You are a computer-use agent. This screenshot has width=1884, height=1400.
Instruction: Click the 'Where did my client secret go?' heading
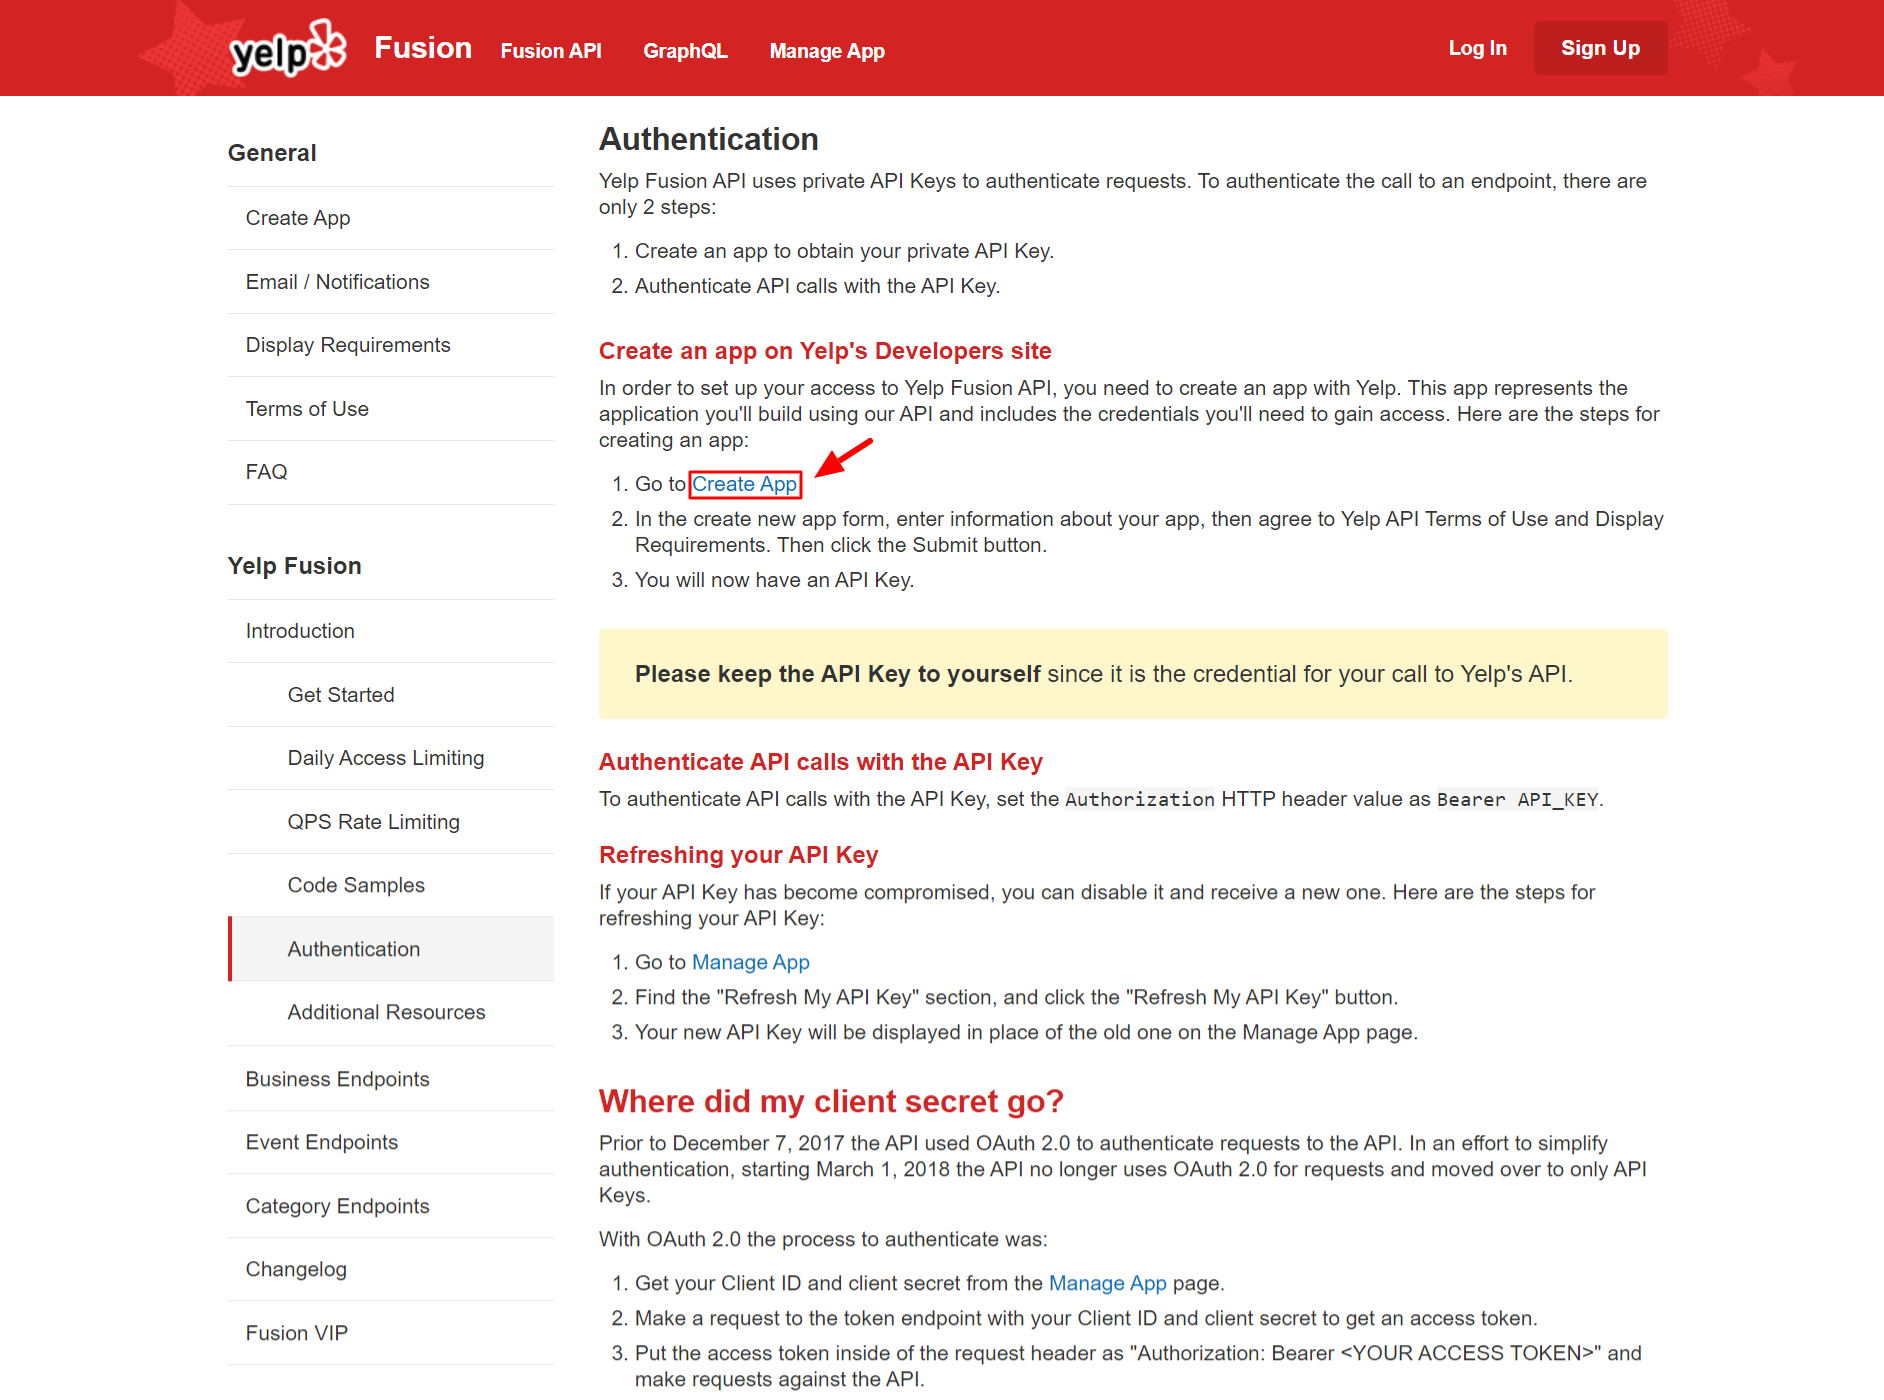[831, 1101]
